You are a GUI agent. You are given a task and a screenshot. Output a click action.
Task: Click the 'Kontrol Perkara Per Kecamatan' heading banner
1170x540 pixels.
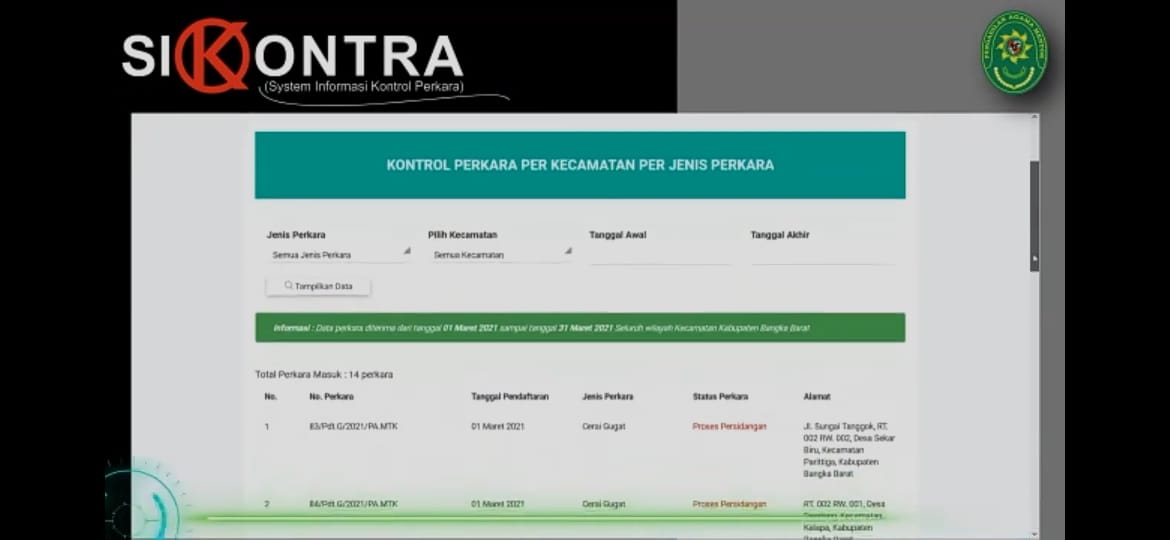[580, 165]
